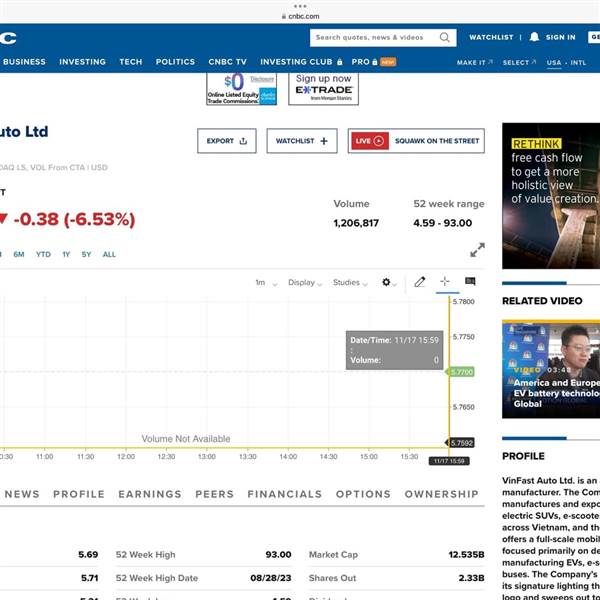Play the related EV battery video
This screenshot has width=600, height=600.
click(551, 369)
